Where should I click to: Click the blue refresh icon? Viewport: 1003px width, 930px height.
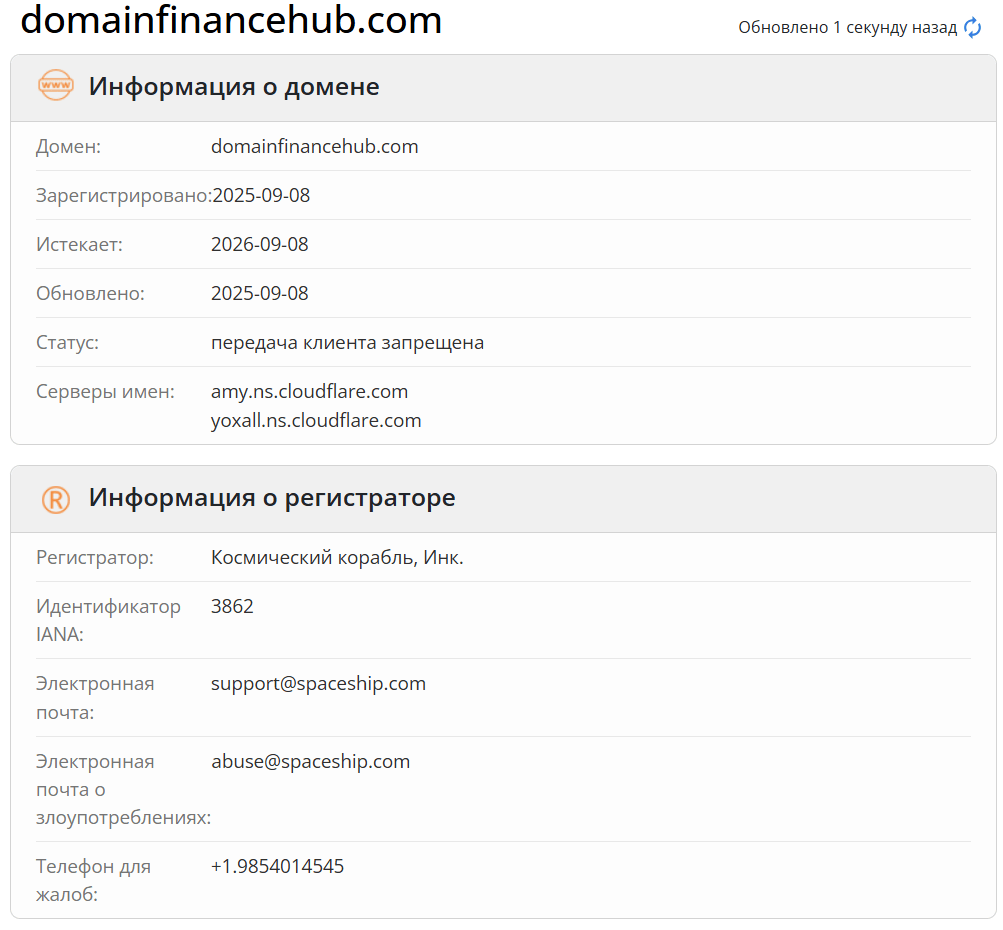pyautogui.click(x=973, y=28)
